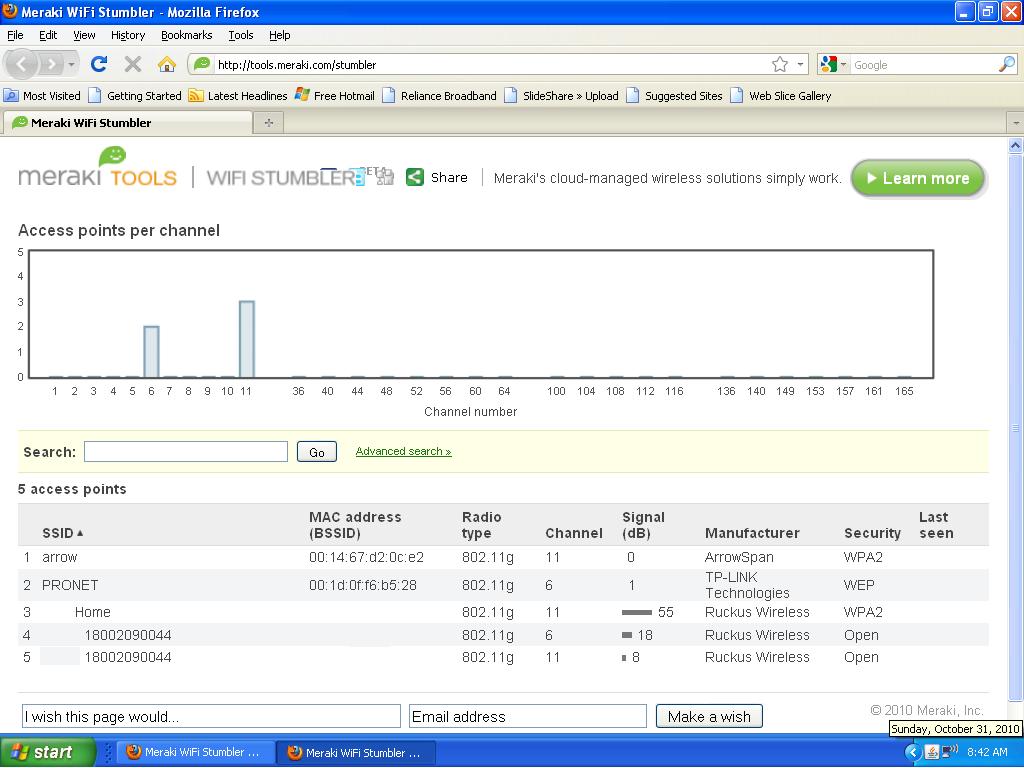Viewport: 1024px width, 768px height.
Task: Click the Make a wish button
Action: [709, 716]
